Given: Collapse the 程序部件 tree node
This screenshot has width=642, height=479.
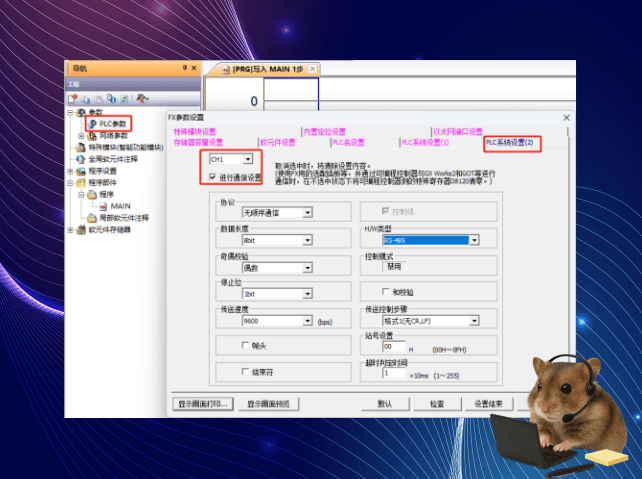Looking at the screenshot, I should pos(70,183).
